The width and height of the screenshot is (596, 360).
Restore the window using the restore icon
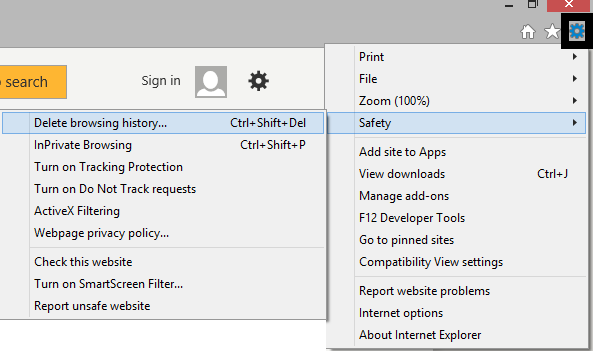tap(533, 5)
